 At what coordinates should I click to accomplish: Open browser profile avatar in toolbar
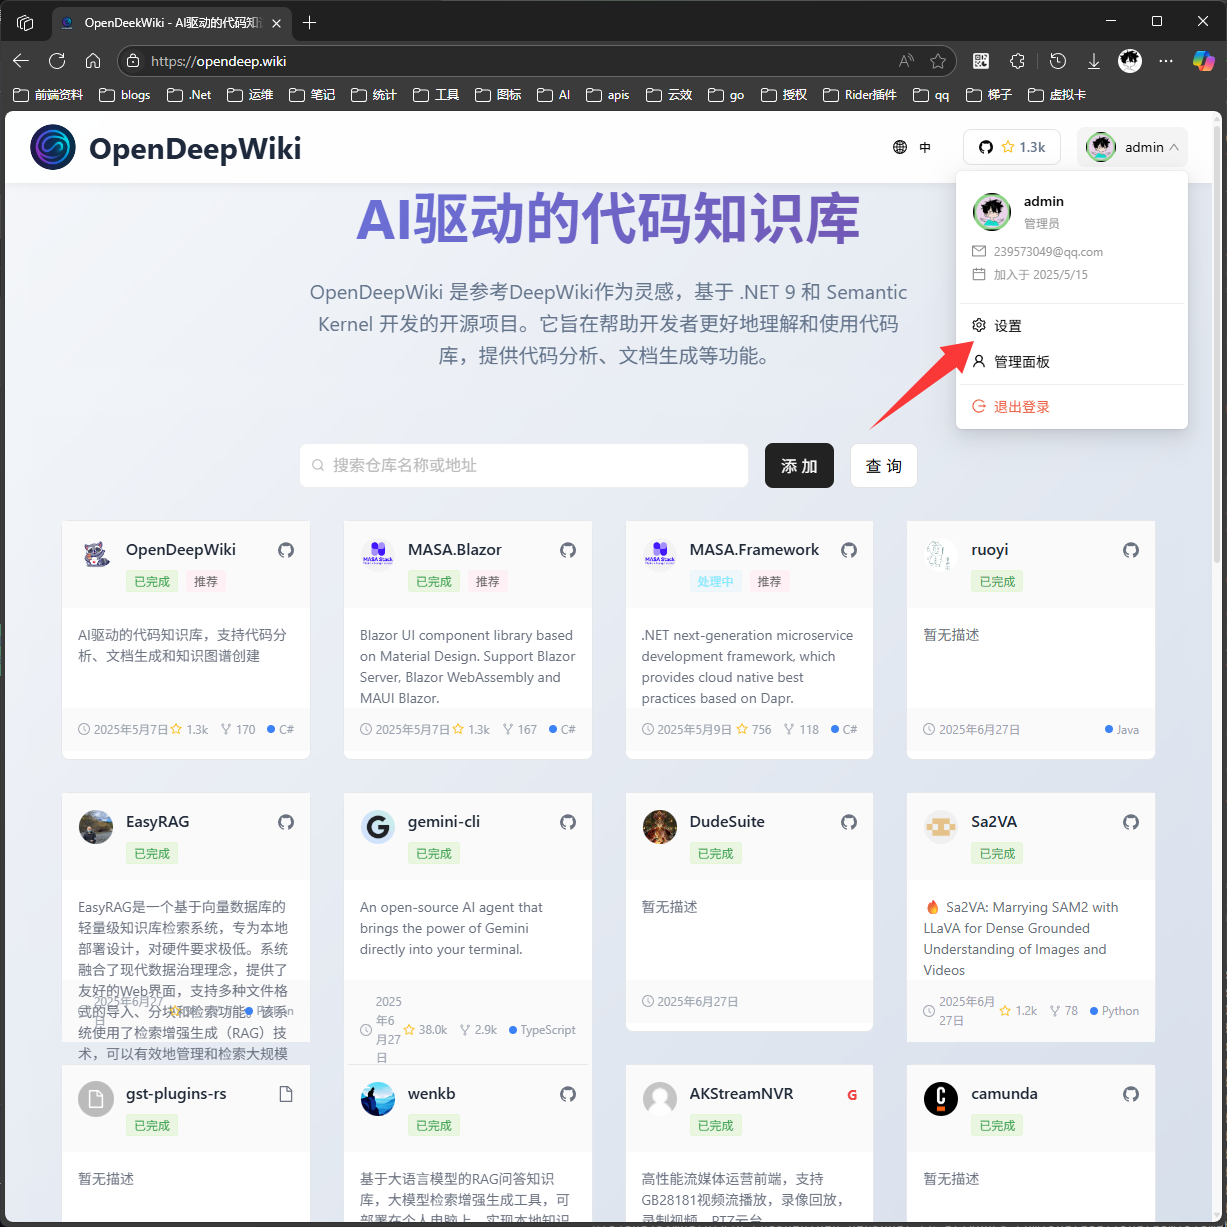[1130, 61]
